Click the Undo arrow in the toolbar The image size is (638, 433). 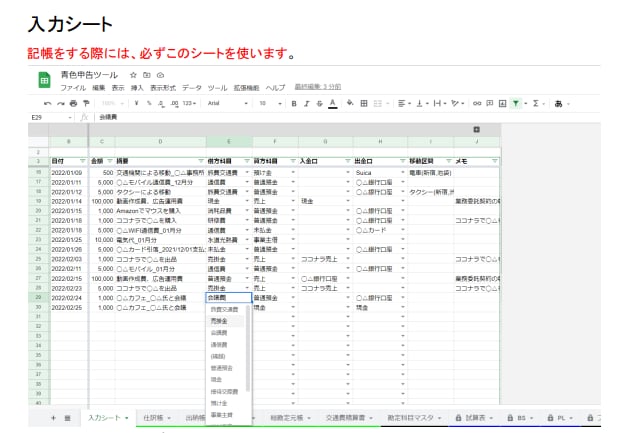47,103
